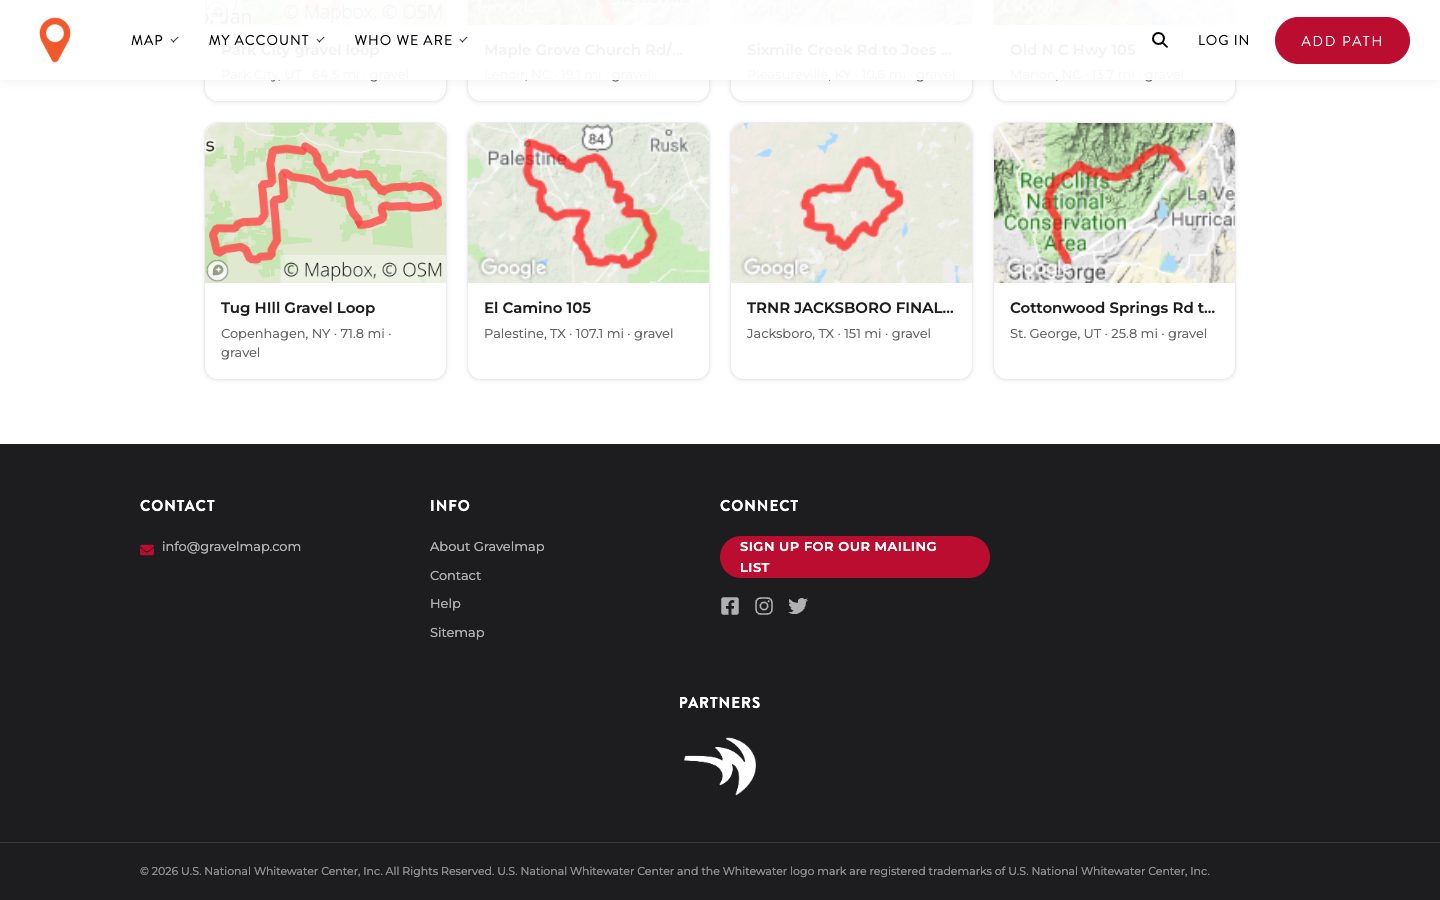
Task: Open El Camino 105 map thumbnail
Action: pyautogui.click(x=589, y=203)
